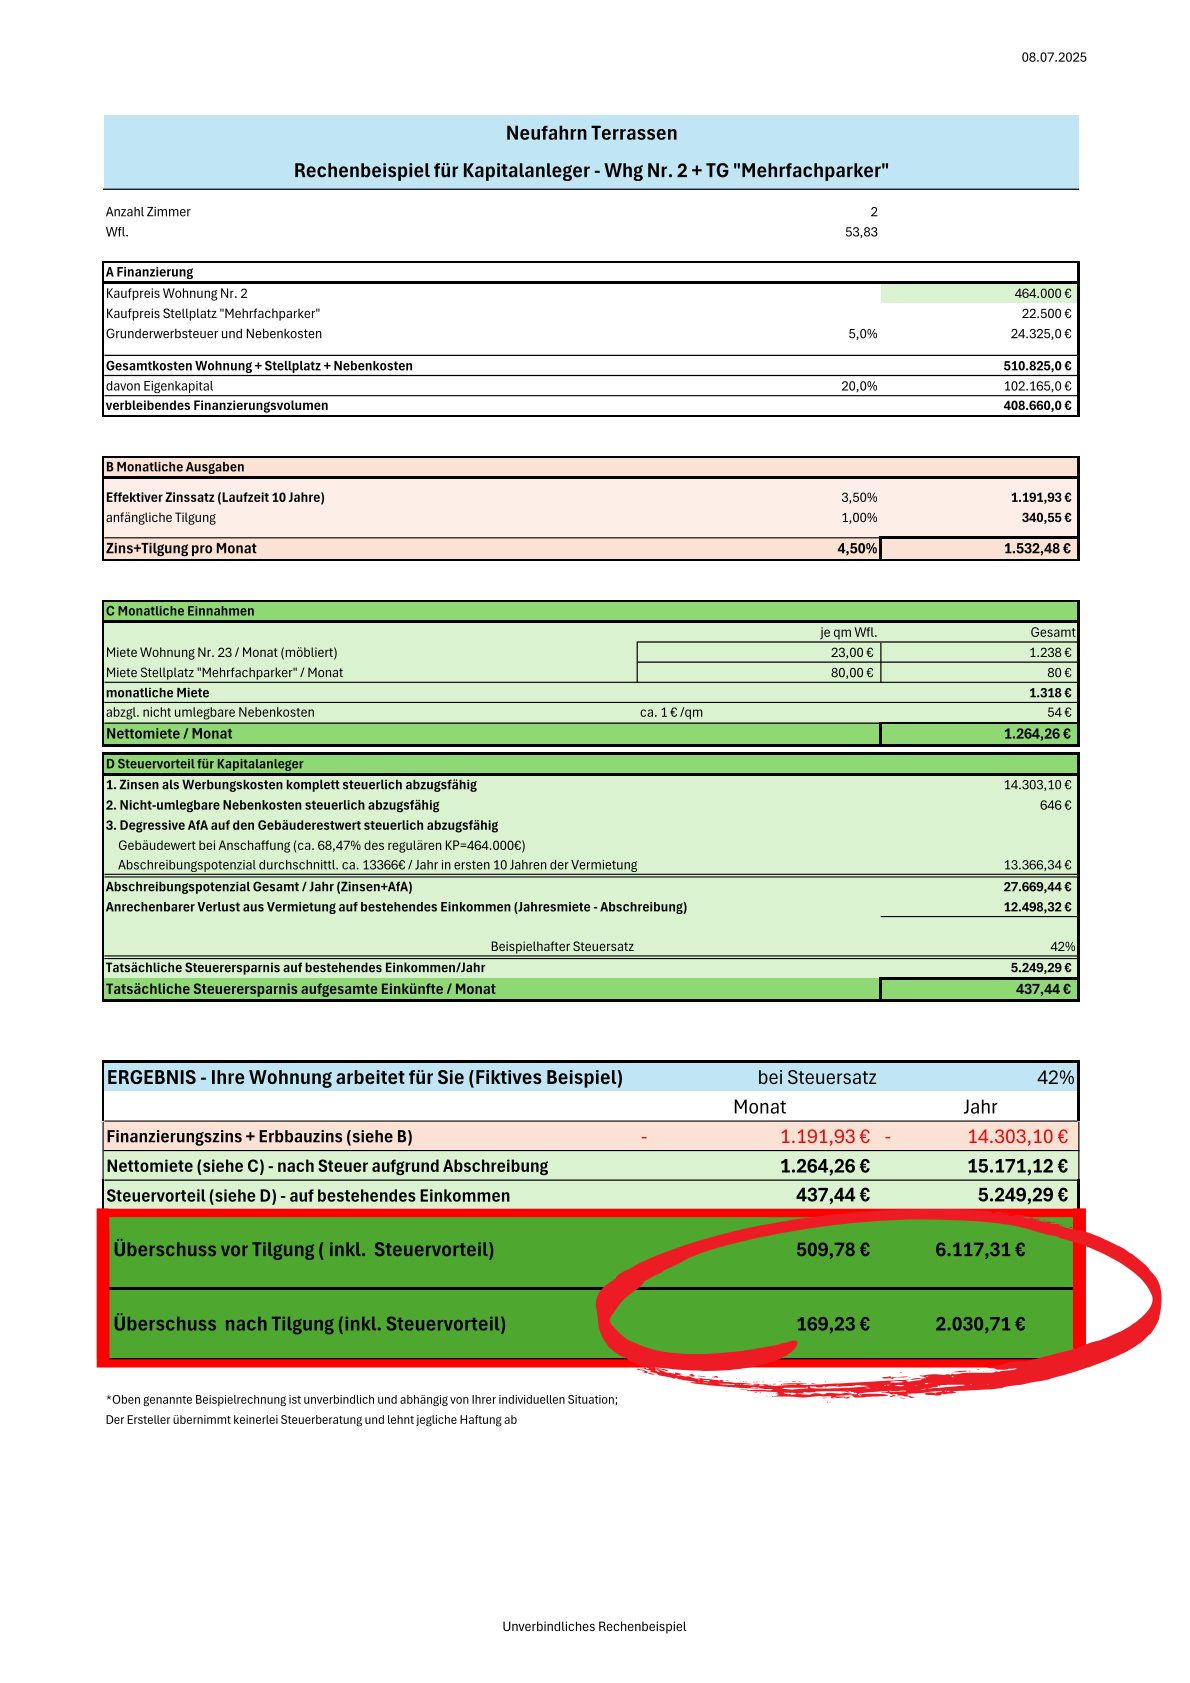Click the repayment amount 340,55 €
This screenshot has height=1683, width=1190.
(x=1045, y=518)
